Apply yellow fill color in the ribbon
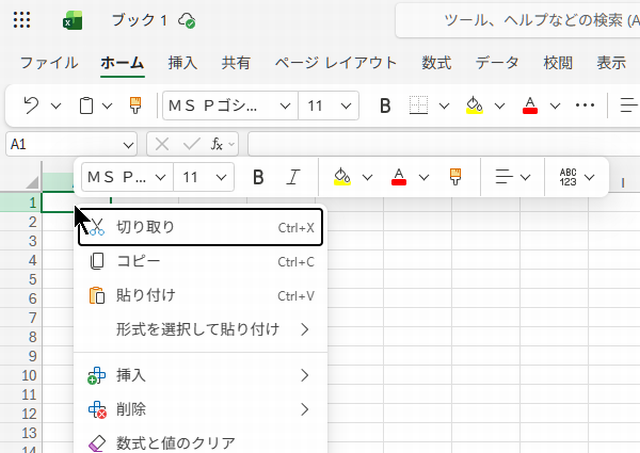This screenshot has height=453, width=640. (475, 105)
